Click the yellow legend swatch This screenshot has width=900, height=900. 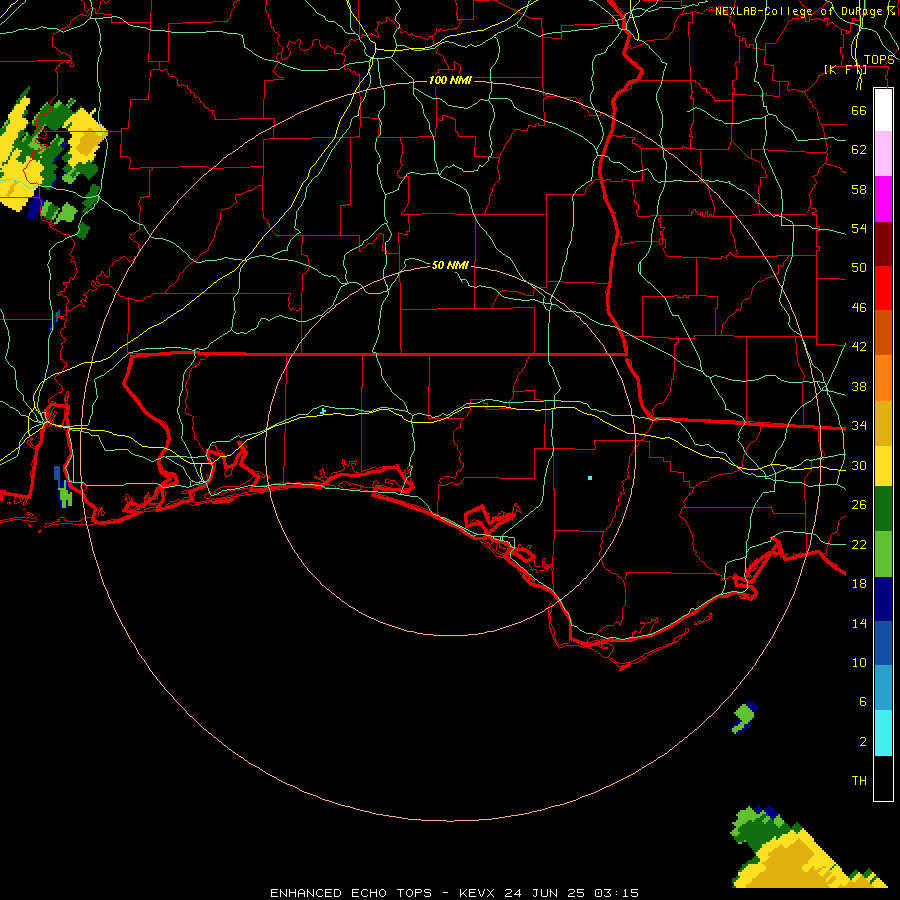tap(883, 466)
